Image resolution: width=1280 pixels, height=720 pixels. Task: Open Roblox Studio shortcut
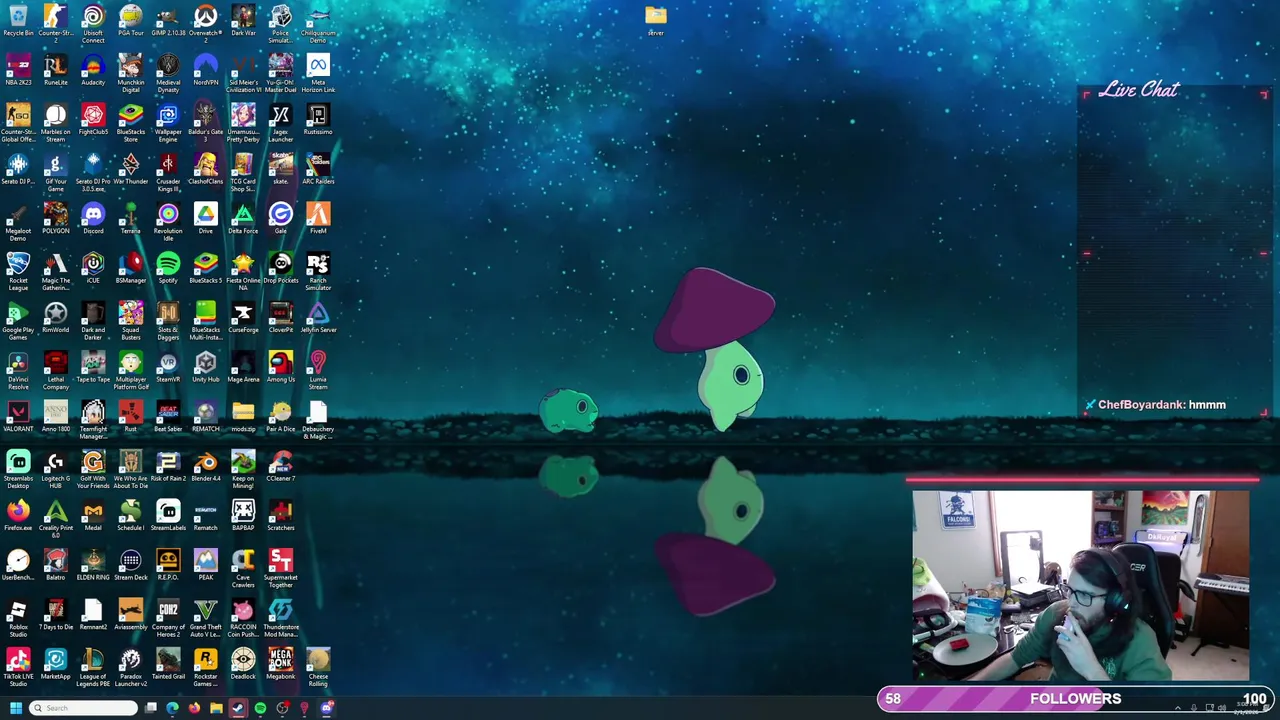(18, 619)
